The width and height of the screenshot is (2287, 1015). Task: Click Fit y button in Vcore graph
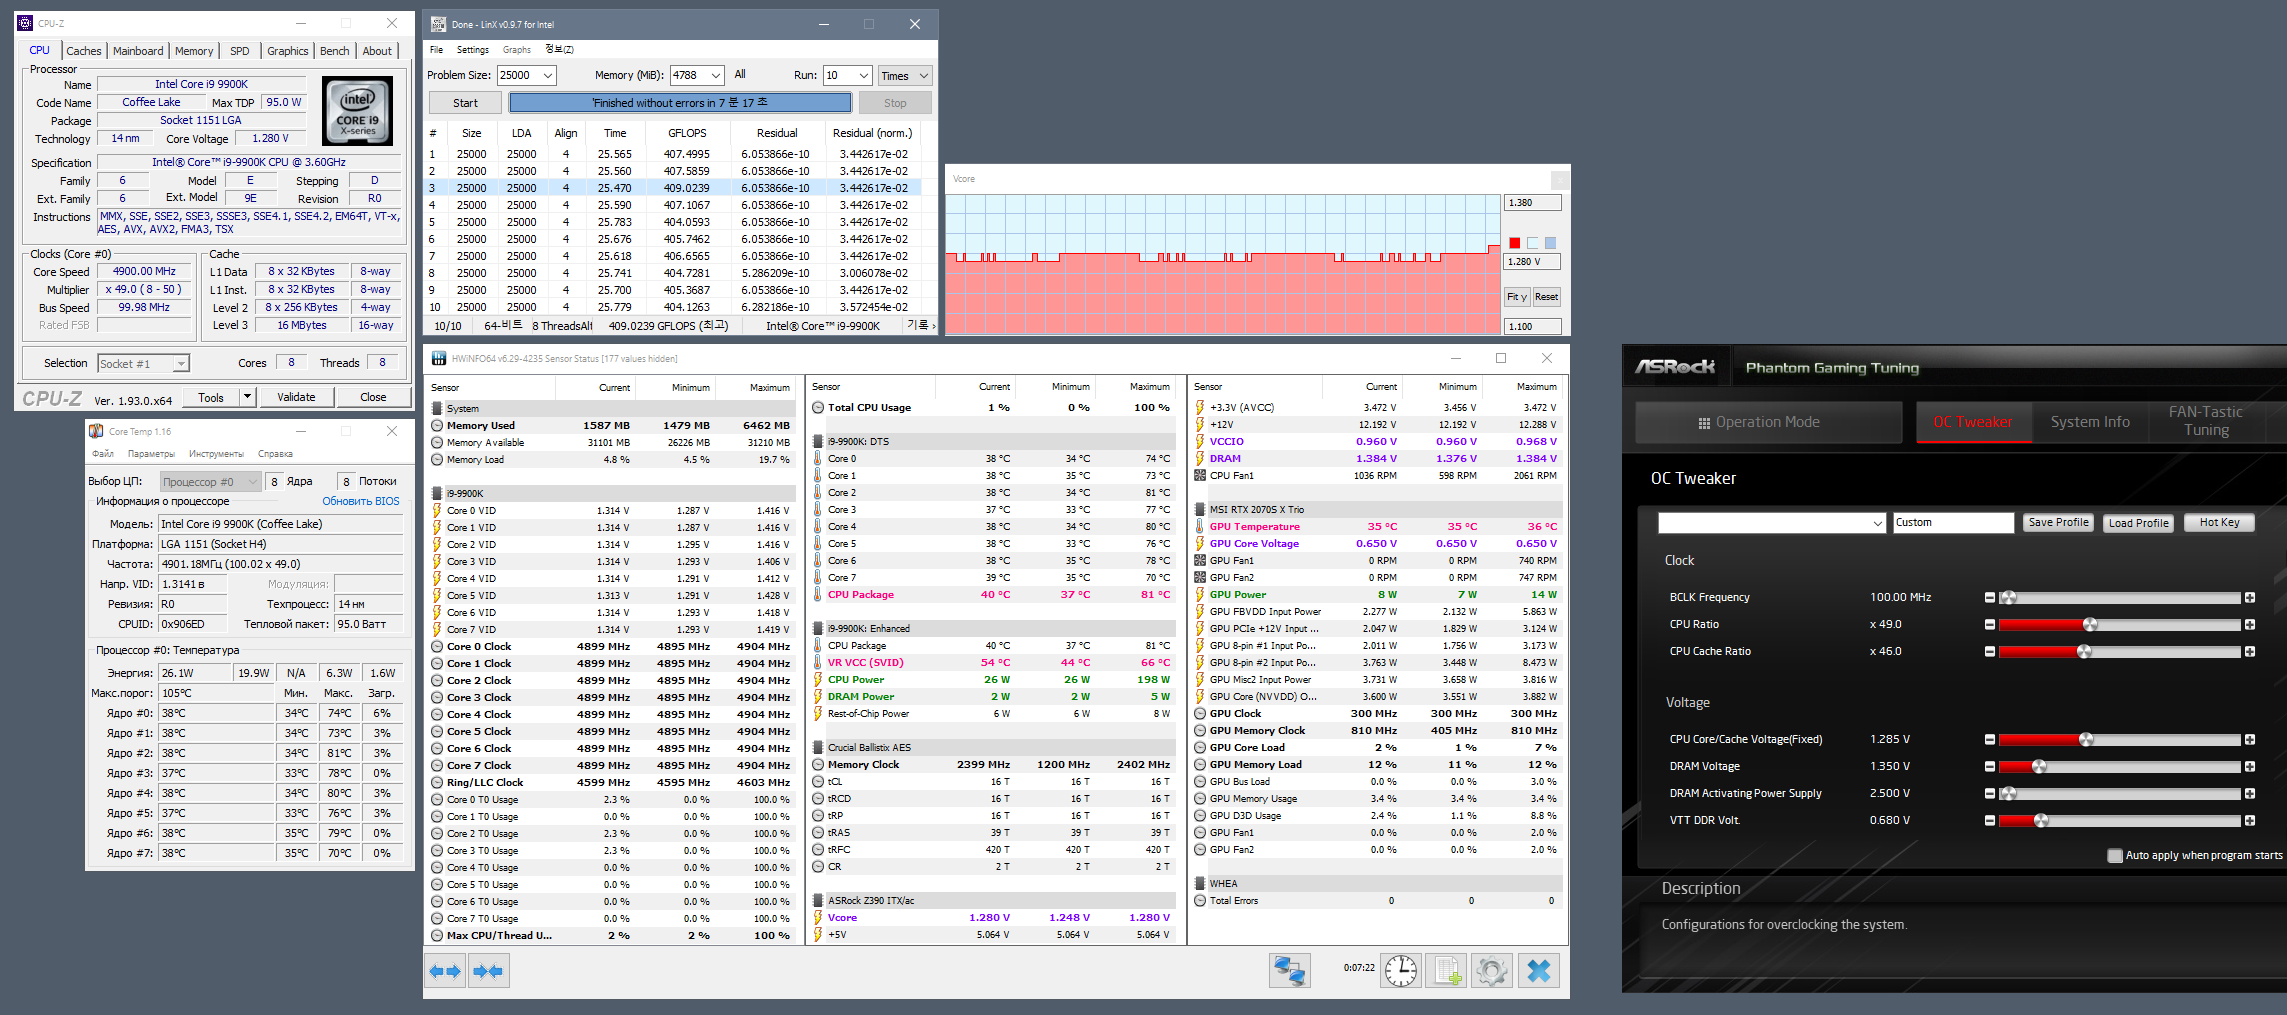tap(1517, 297)
